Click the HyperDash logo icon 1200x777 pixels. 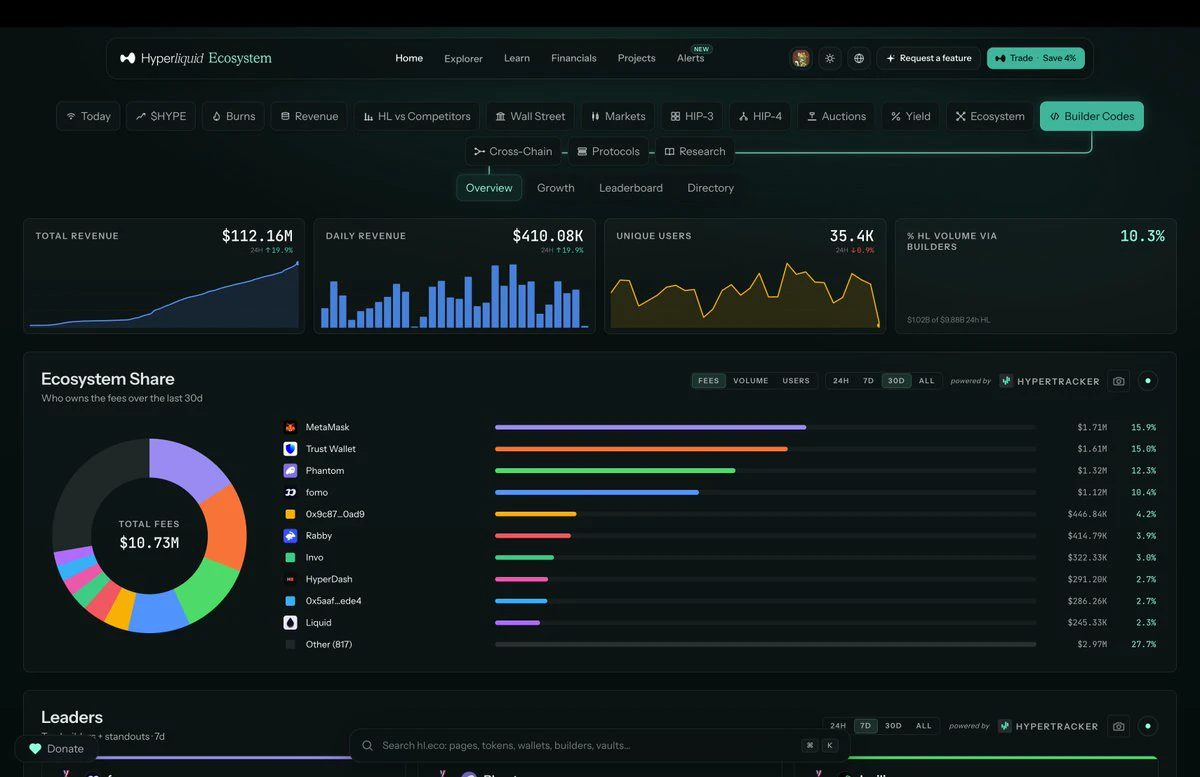[290, 579]
